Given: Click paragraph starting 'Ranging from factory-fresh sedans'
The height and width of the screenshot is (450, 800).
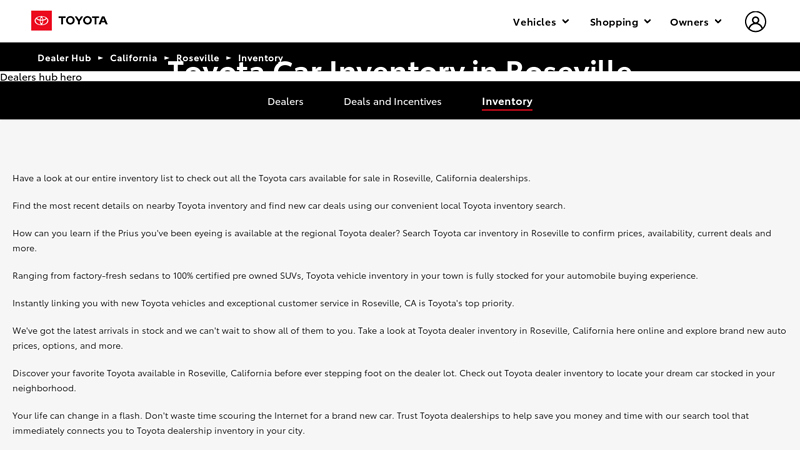Looking at the screenshot, I should pos(355,276).
